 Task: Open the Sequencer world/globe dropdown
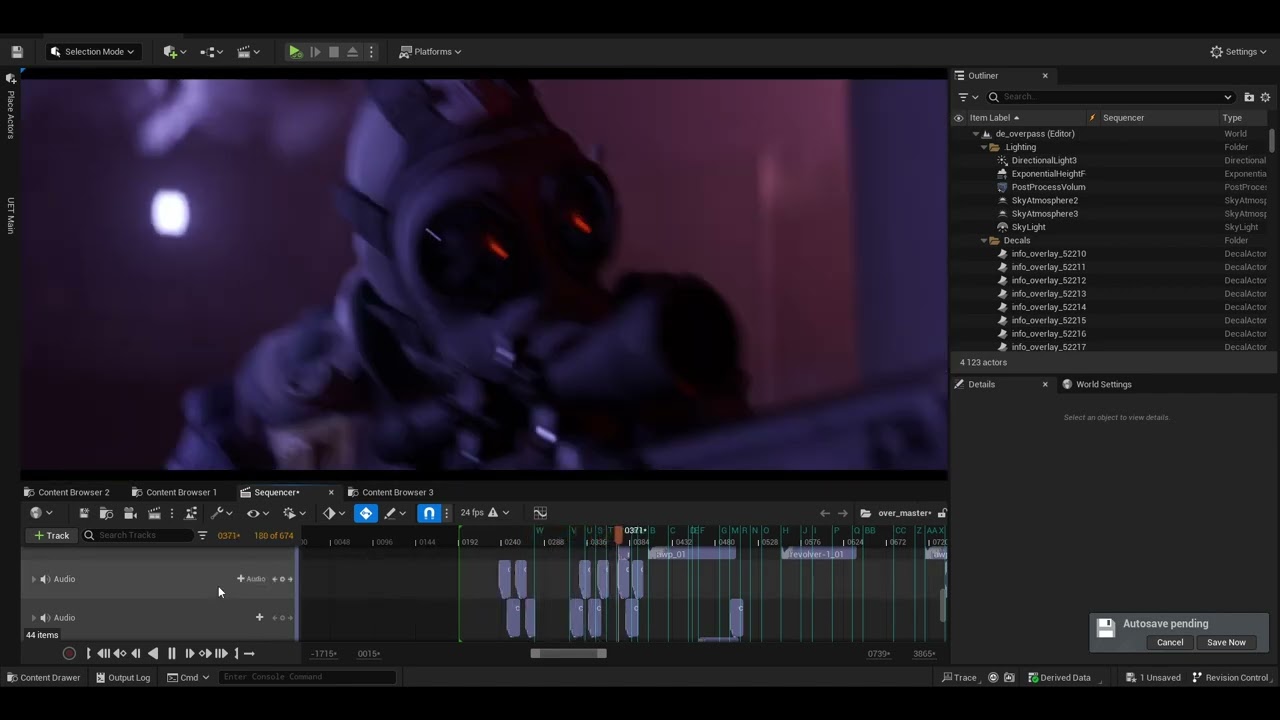41,514
